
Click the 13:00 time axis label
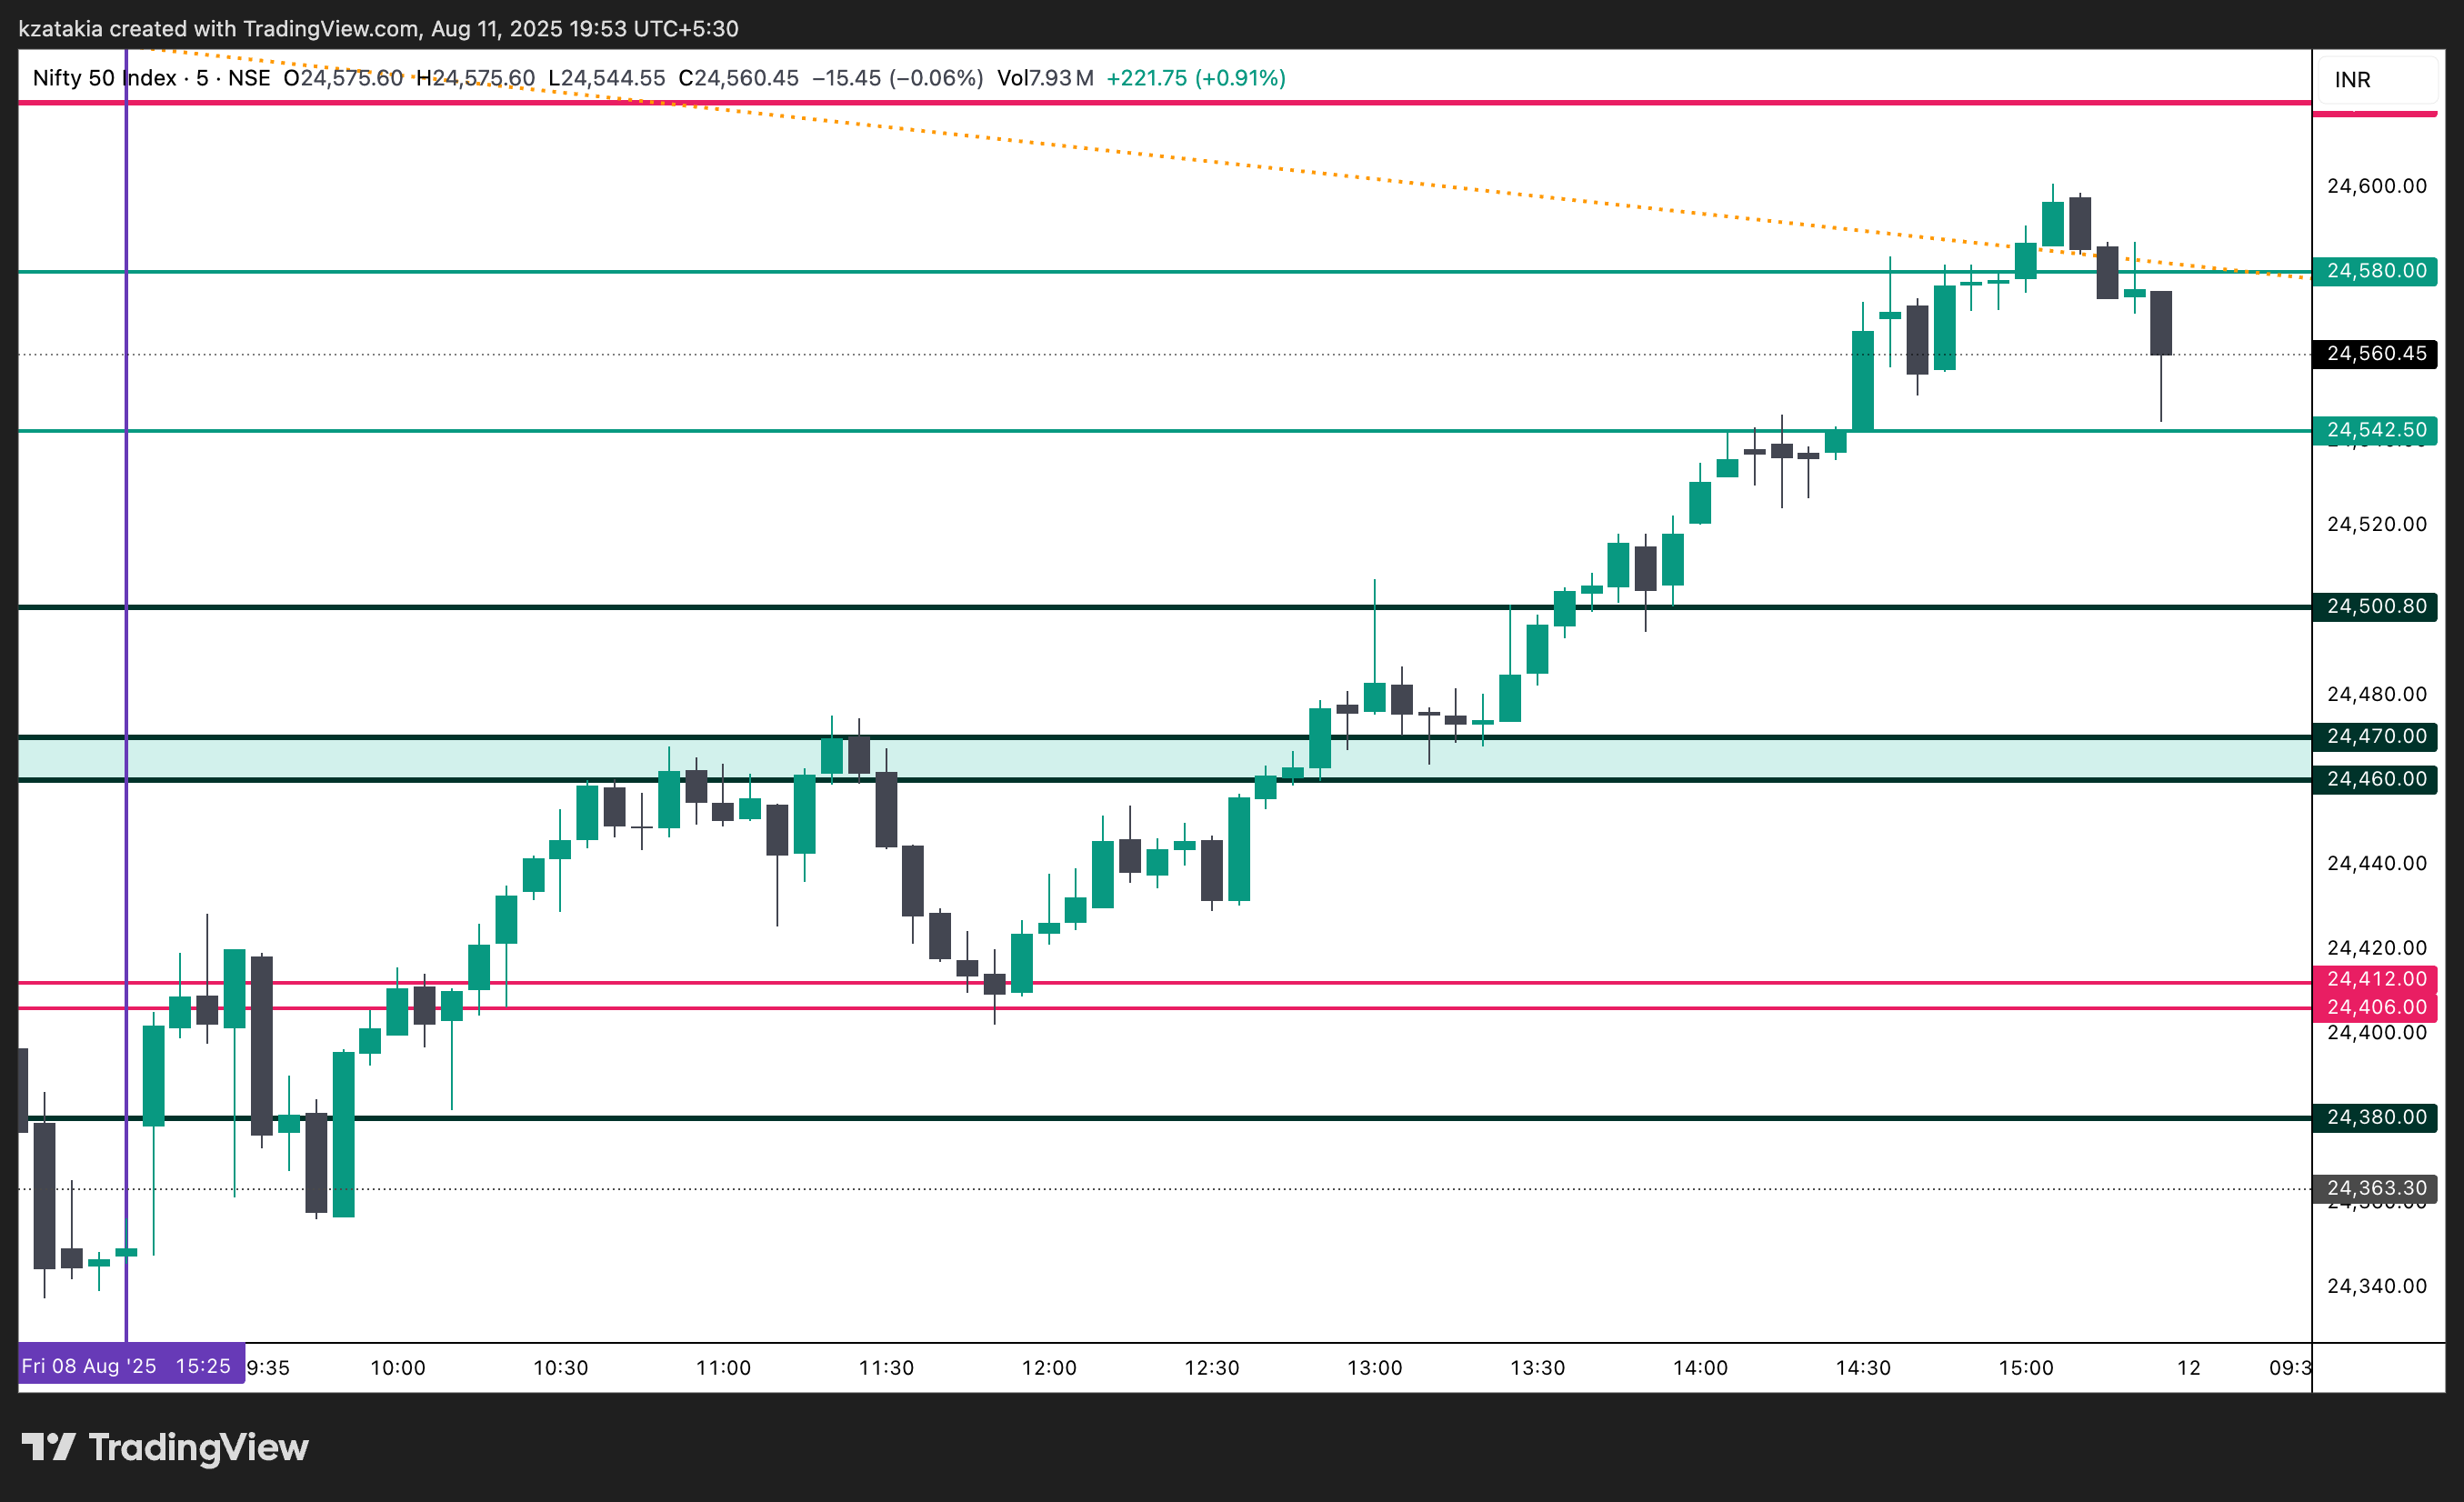point(1375,1368)
